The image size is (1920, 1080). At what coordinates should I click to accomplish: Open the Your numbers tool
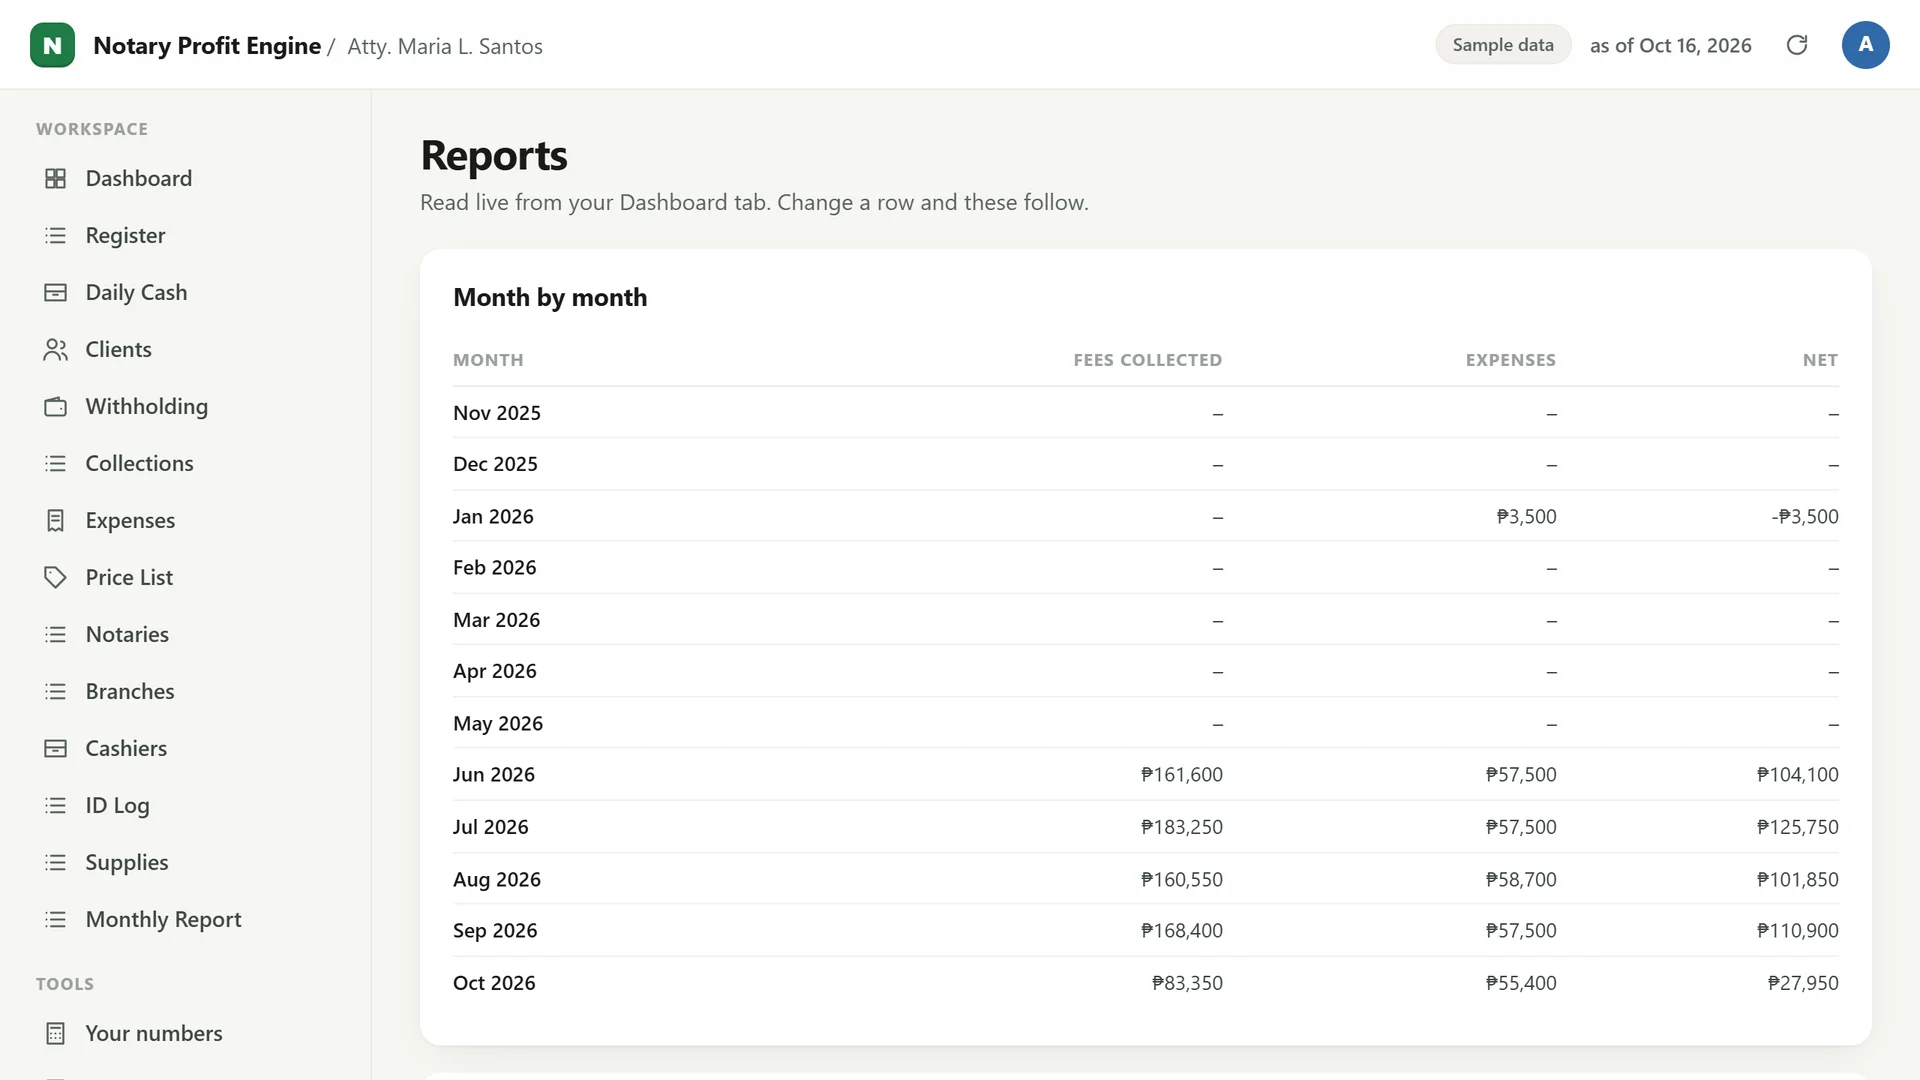tap(154, 1033)
